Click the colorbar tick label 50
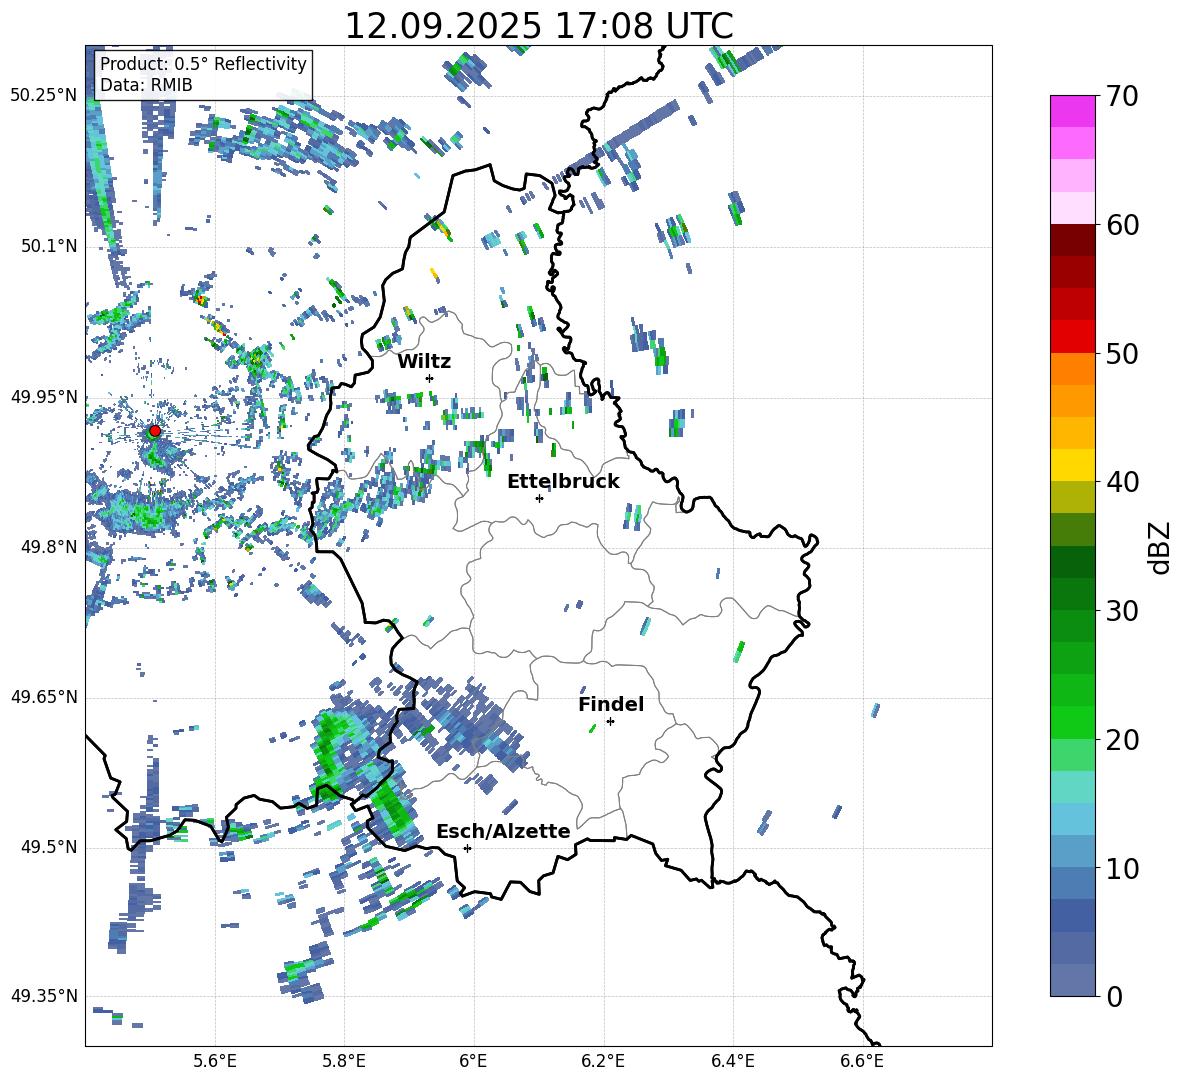Screen dimensions: 1184x1081 click(x=1122, y=353)
